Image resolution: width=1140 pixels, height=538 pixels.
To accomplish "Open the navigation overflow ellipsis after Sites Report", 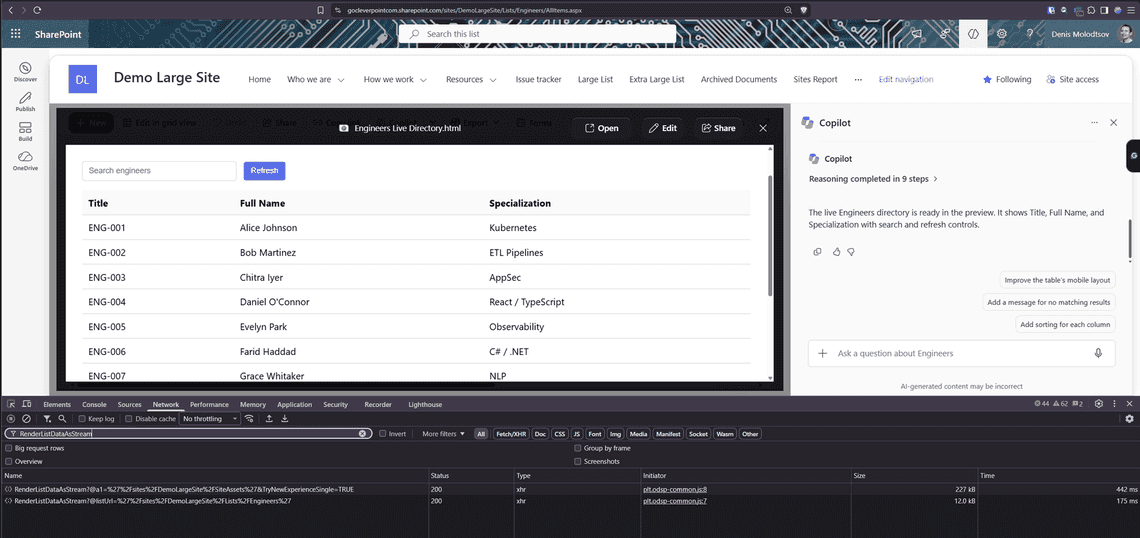I will (858, 79).
